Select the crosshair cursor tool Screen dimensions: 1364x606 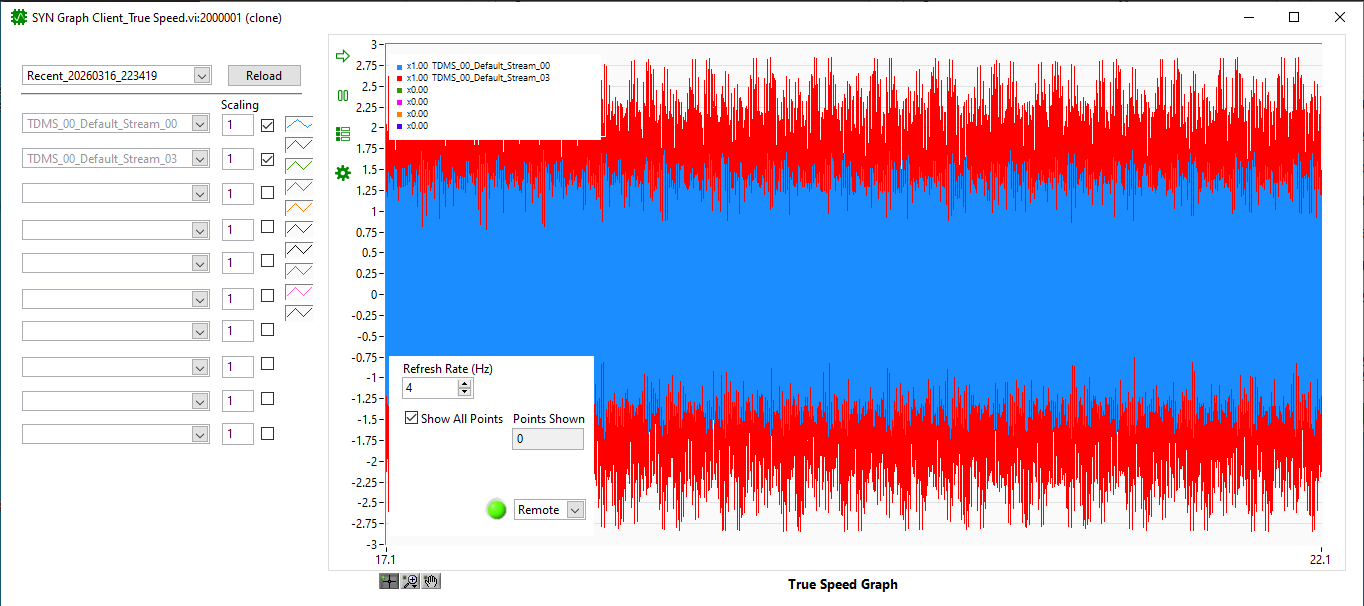(x=388, y=581)
